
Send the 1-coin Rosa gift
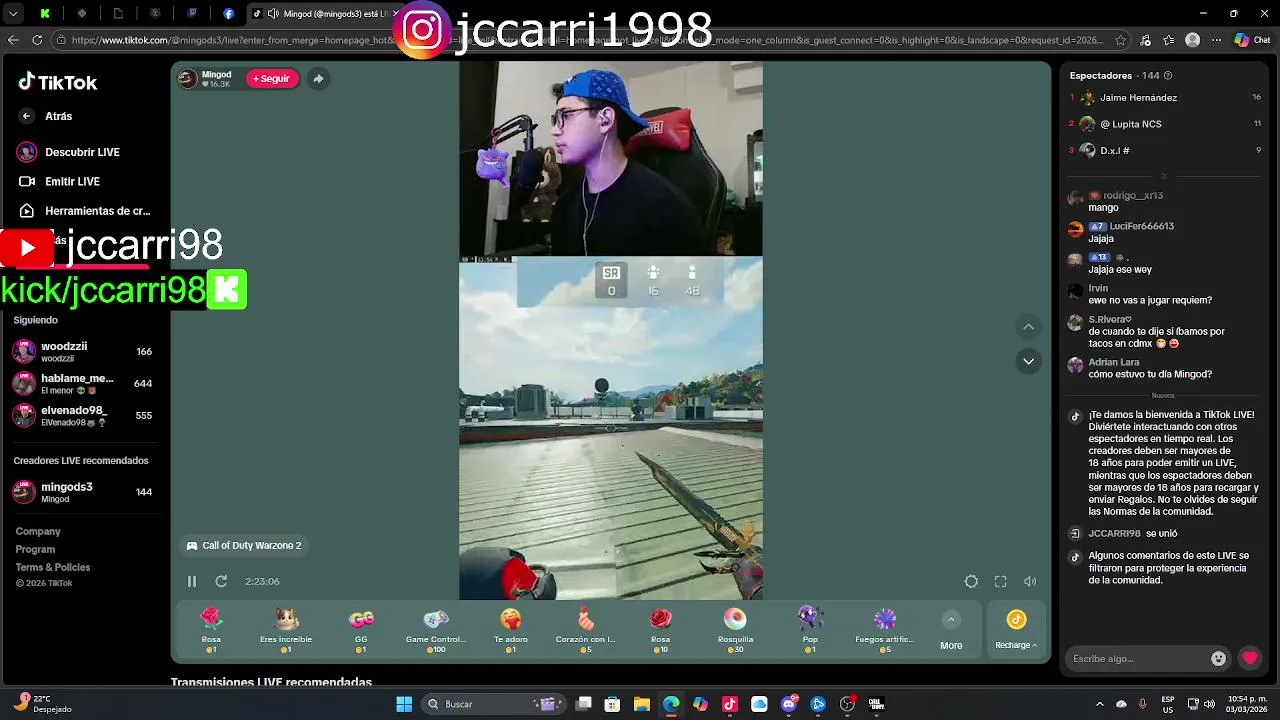pos(211,630)
